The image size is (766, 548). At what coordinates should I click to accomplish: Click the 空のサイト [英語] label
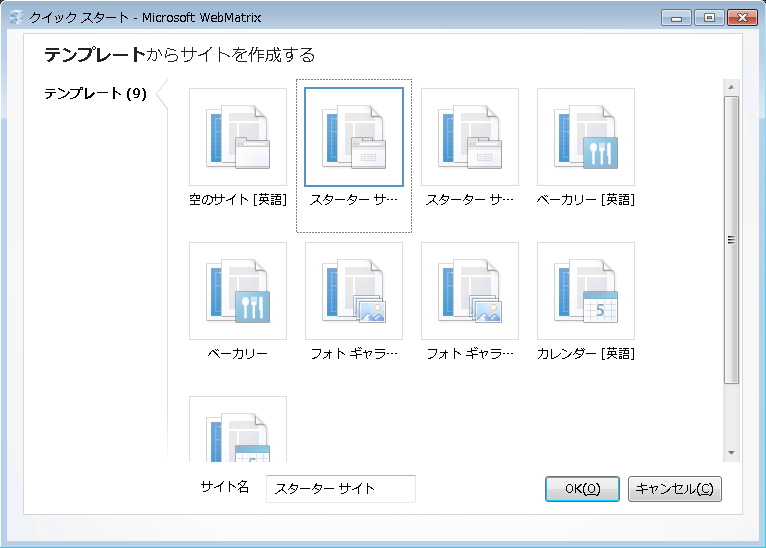[238, 200]
